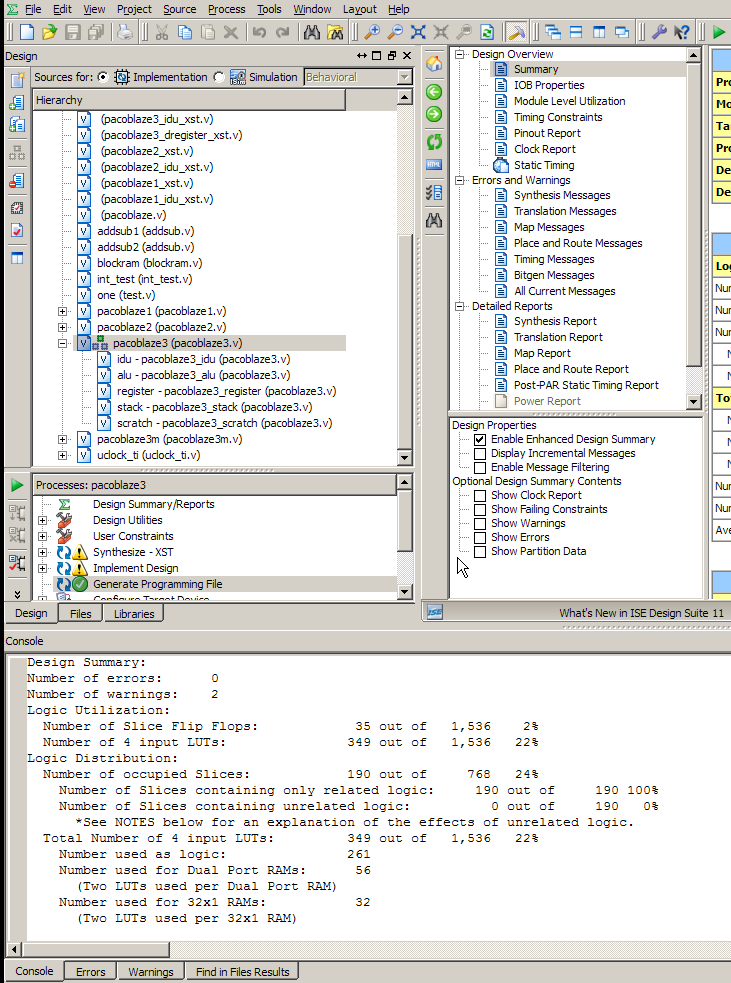
Task: Collapse the Errors and Warnings section
Action: 460,181
